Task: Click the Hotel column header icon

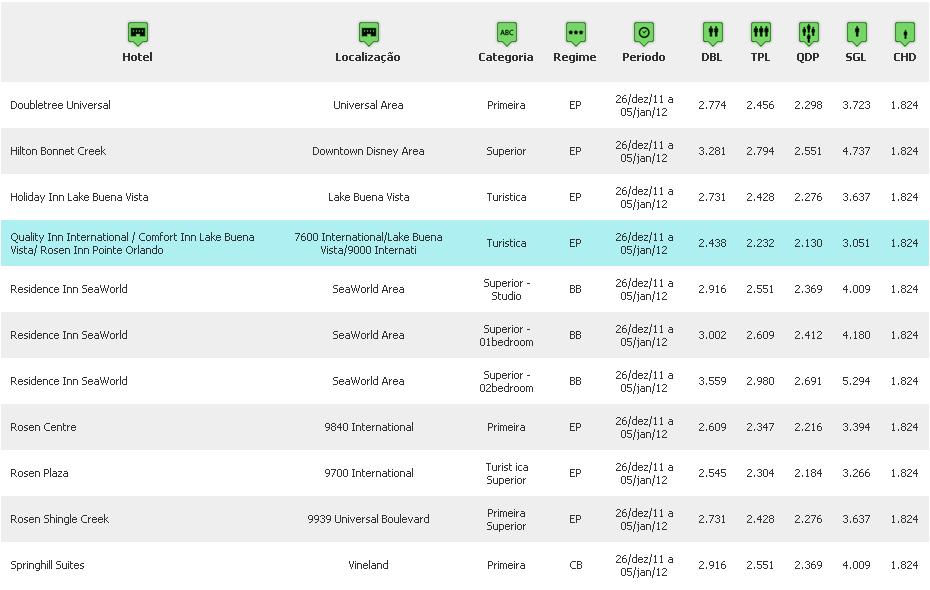Action: 138,34
